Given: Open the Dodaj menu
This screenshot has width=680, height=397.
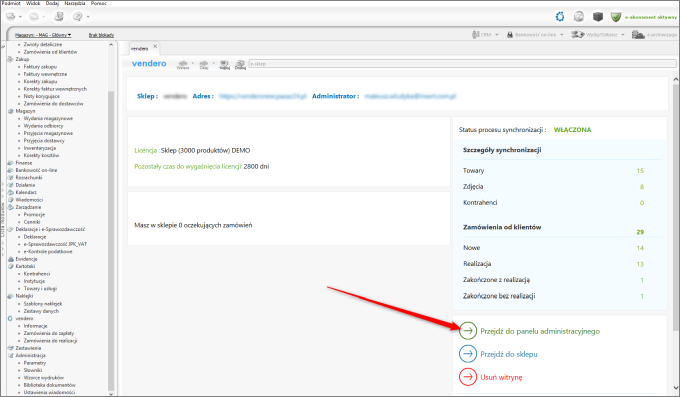Looking at the screenshot, I should tap(52, 3).
